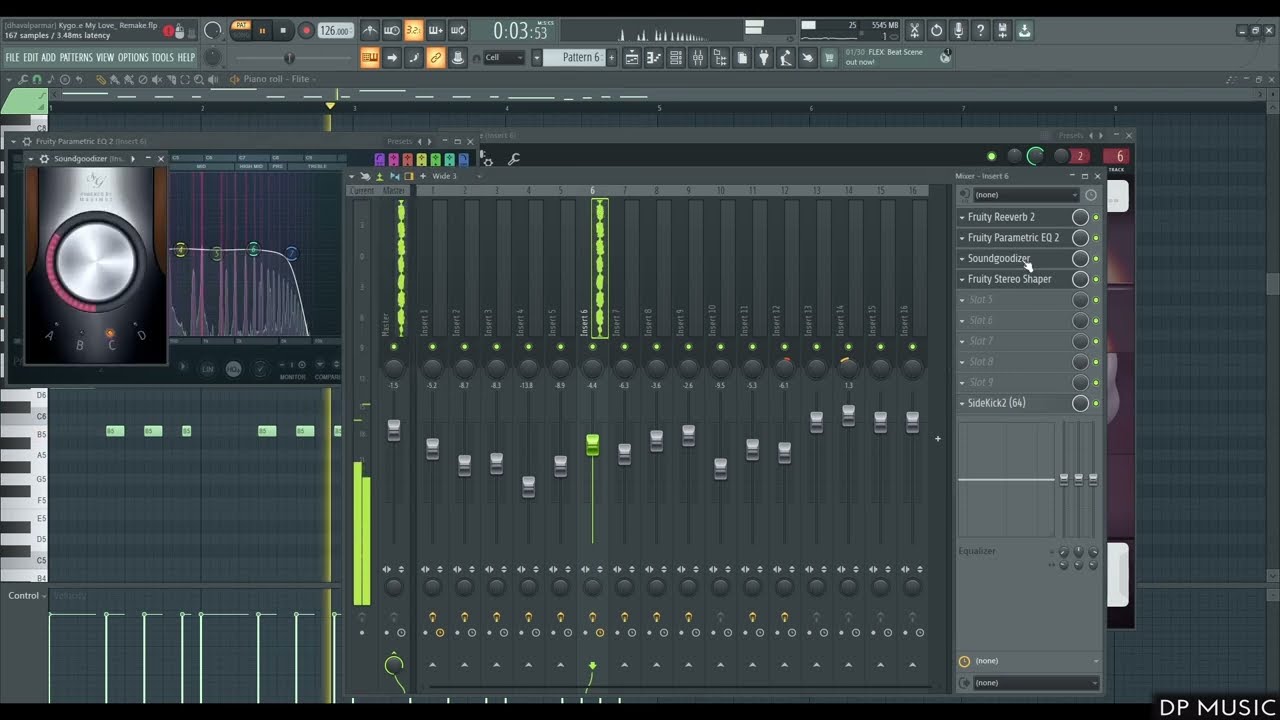Click the shopping cart content library icon
Viewport: 1280px width, 720px height.
(829, 58)
